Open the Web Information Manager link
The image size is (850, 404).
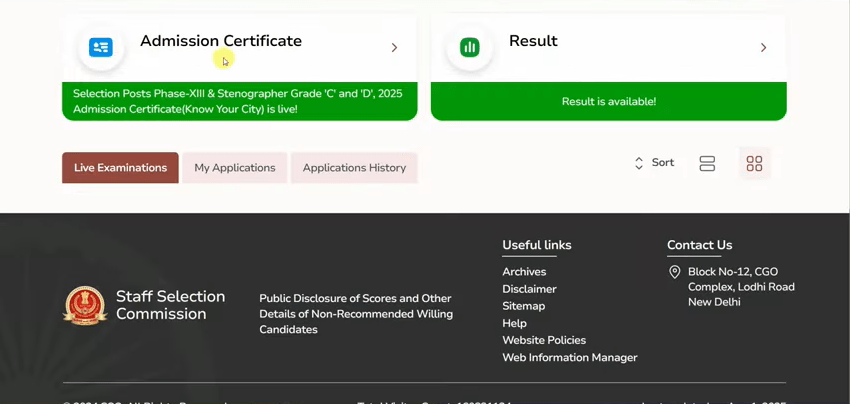(x=569, y=357)
